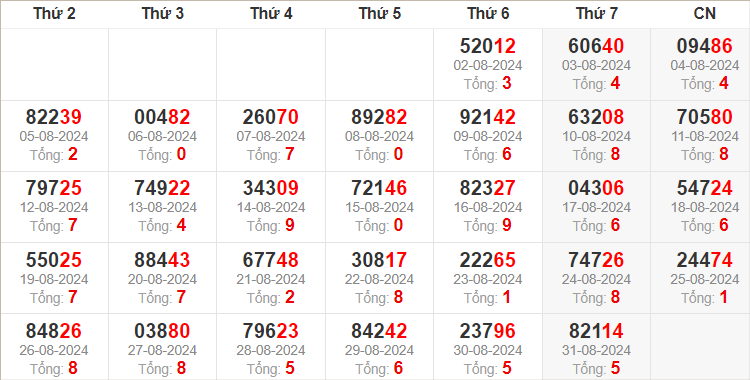Click result number 04306
The width and height of the screenshot is (750, 380).
point(596,188)
